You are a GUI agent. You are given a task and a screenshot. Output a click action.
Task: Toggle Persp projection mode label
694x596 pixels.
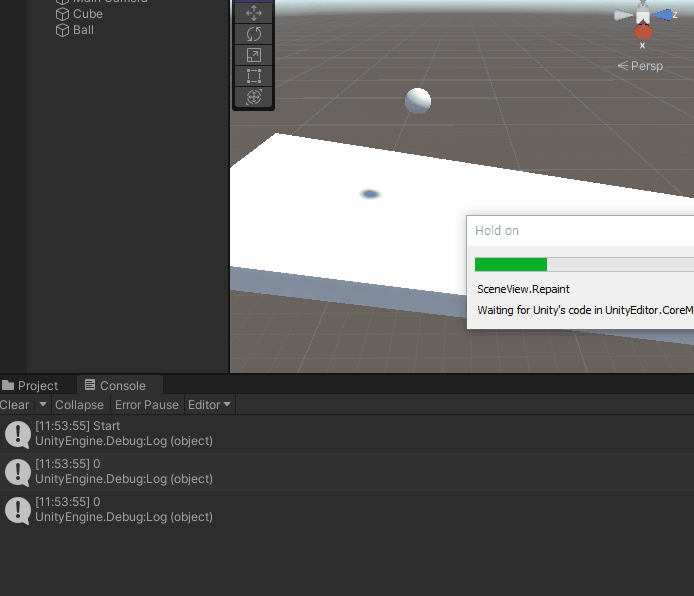pos(640,66)
